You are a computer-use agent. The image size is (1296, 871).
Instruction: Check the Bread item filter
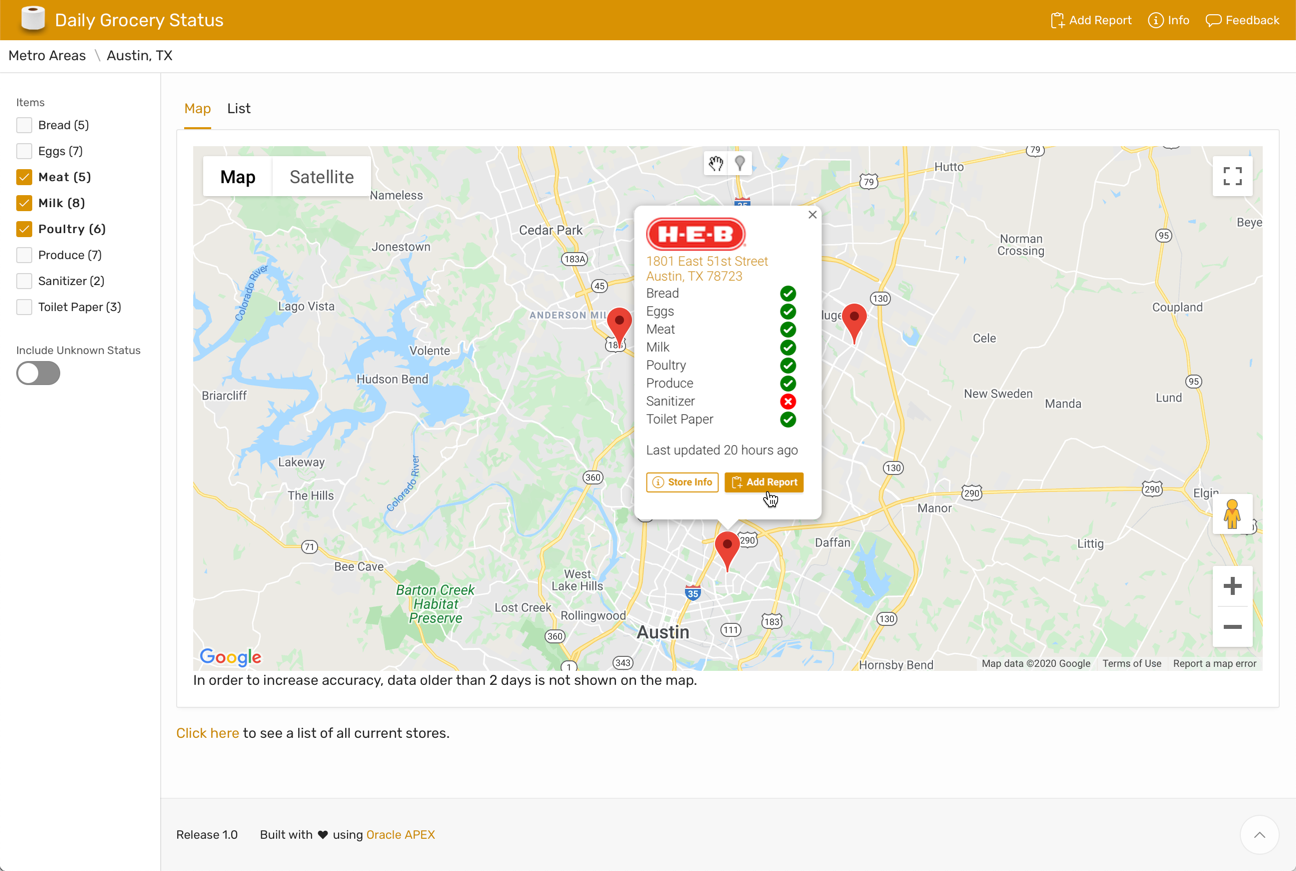coord(23,124)
